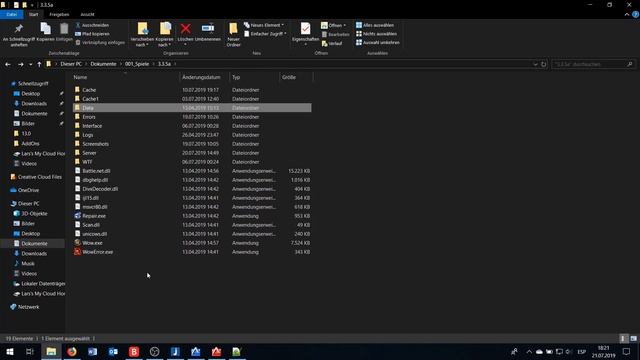
Task: Click Auswahl umkehren
Action: (x=378, y=42)
